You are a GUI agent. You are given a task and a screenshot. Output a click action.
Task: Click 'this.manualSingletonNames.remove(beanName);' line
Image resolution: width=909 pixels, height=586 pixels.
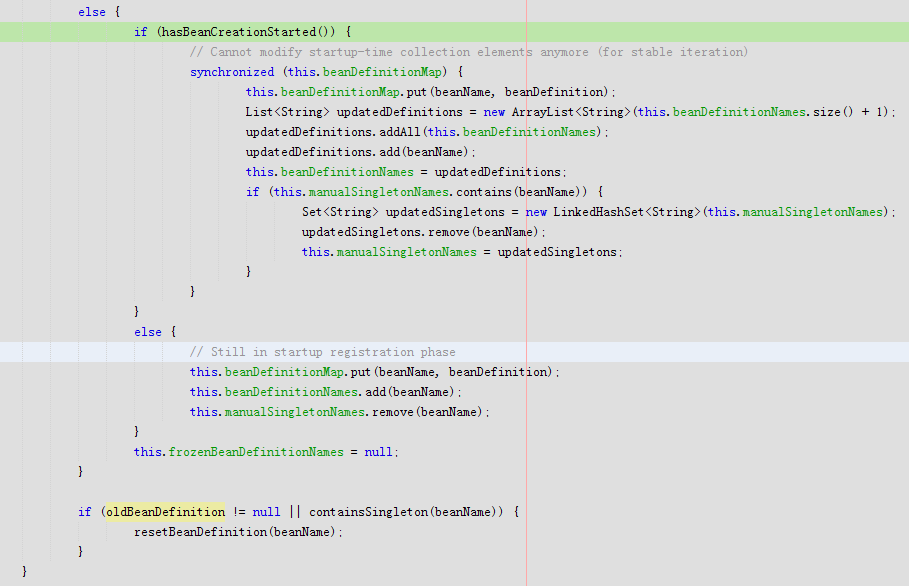340,412
